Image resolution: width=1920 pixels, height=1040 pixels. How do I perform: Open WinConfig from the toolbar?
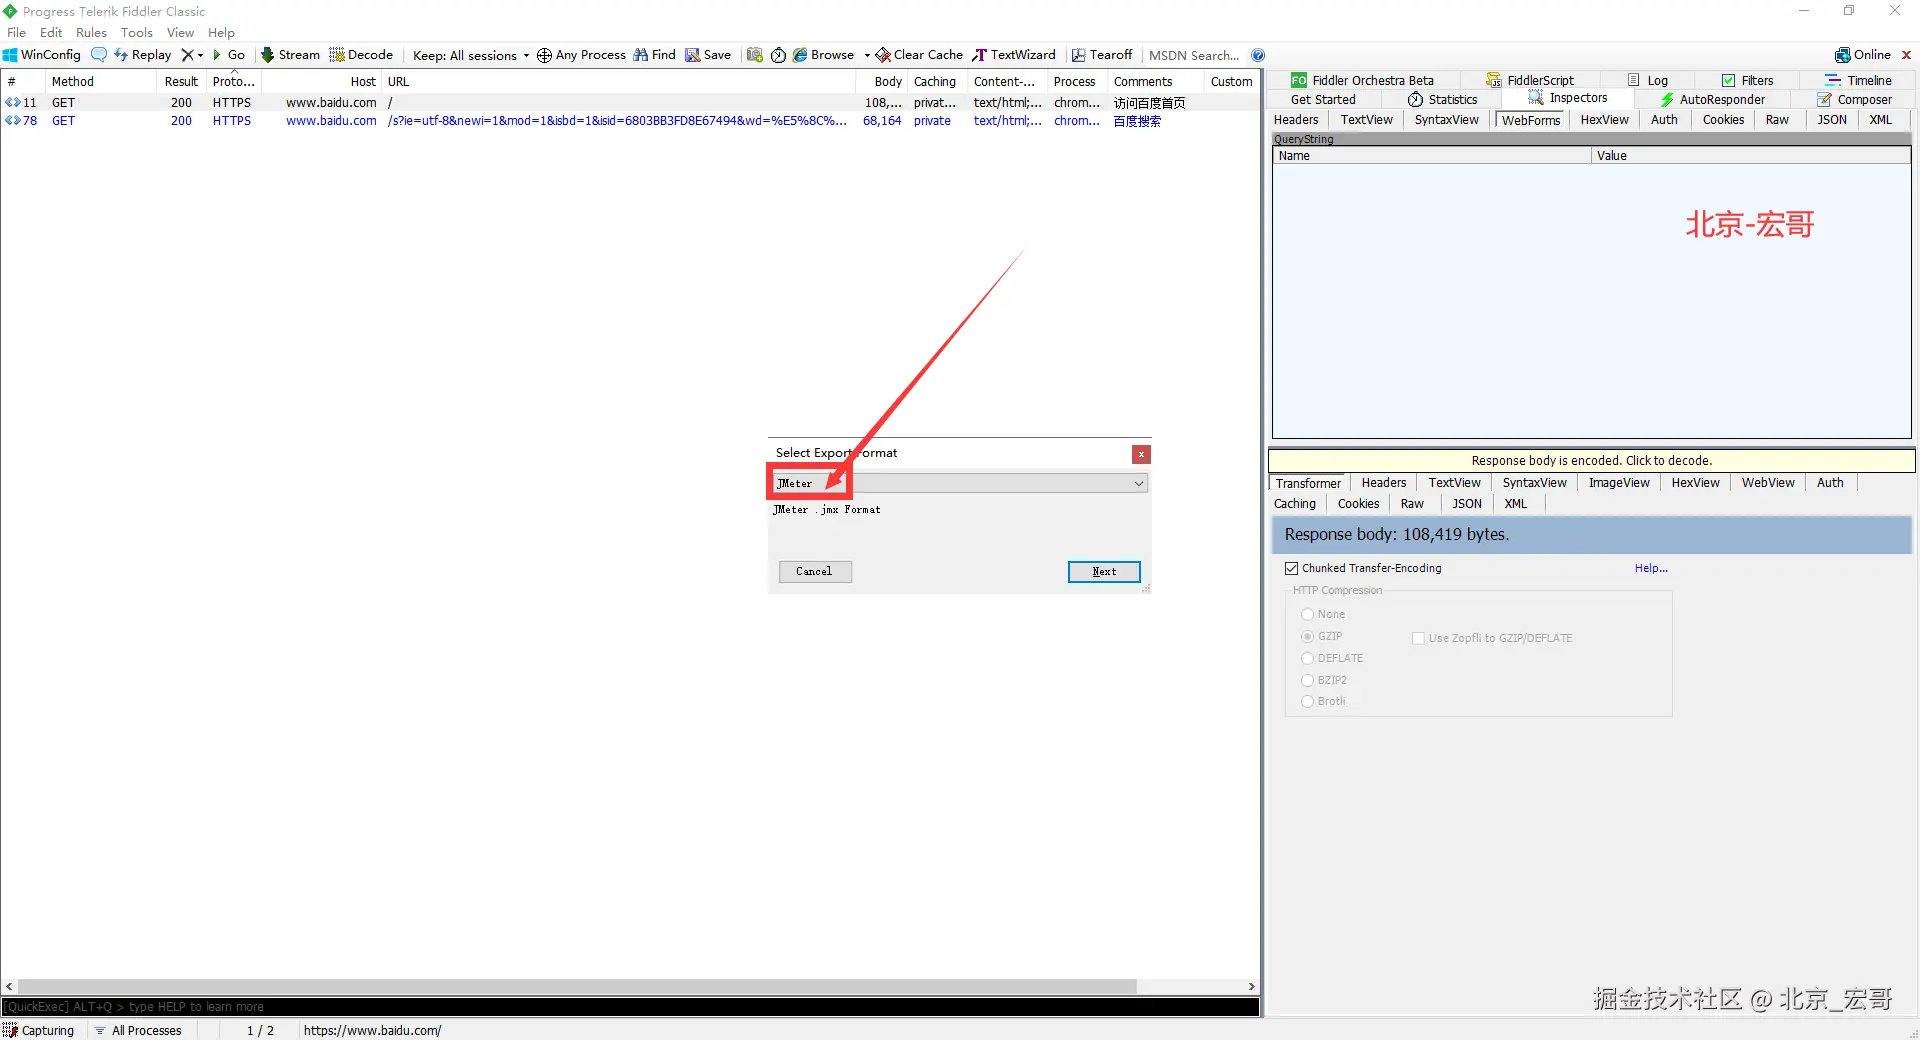point(42,55)
